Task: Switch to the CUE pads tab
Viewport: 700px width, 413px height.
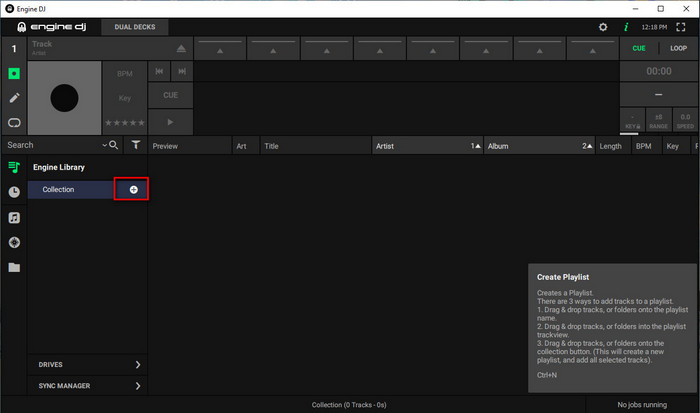Action: pos(639,48)
